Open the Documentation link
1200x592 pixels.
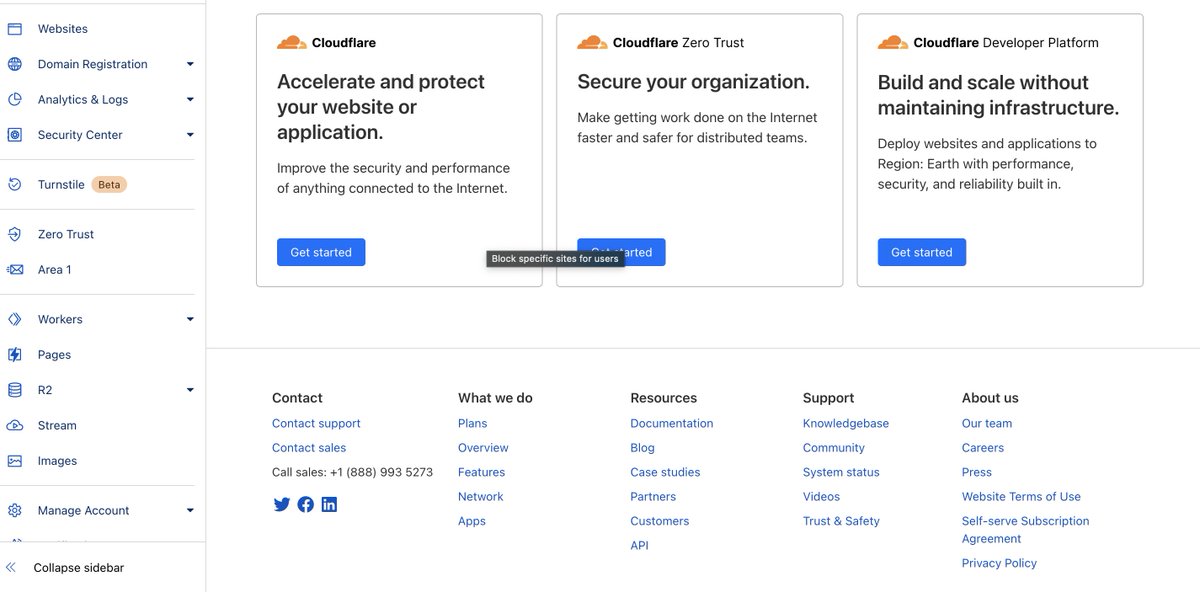(x=672, y=423)
